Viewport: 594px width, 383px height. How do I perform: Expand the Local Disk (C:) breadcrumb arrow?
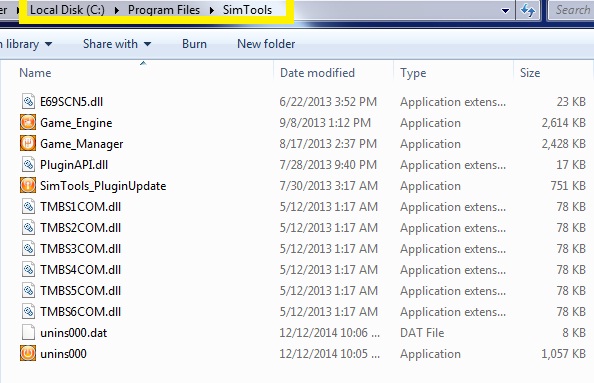click(x=117, y=10)
